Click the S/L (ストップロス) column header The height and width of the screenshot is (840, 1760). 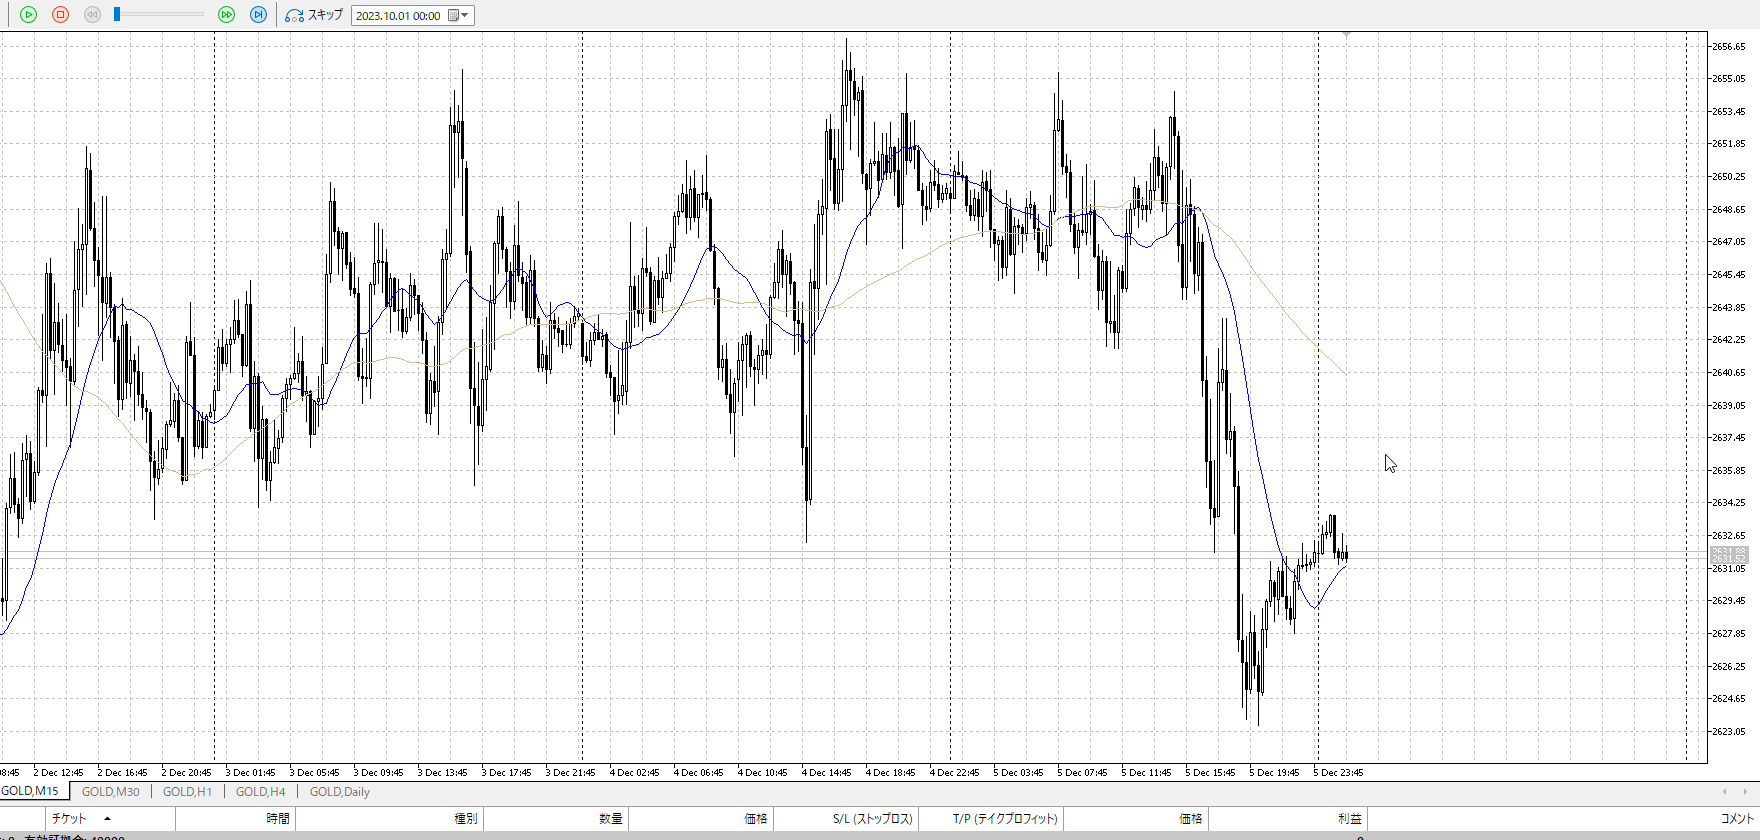pos(872,819)
